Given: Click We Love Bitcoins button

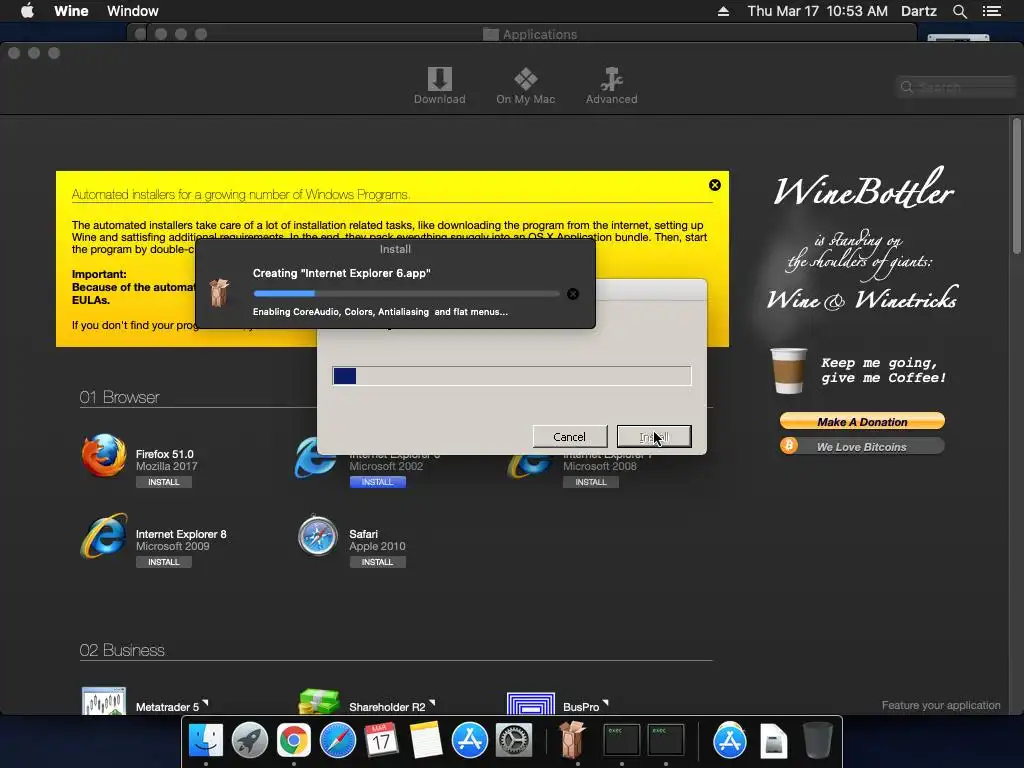Looking at the screenshot, I should pos(862,446).
